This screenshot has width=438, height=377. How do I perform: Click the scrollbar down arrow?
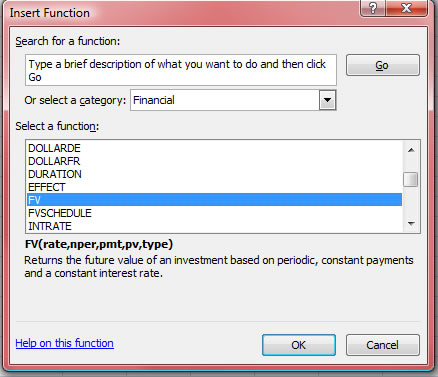[x=411, y=224]
